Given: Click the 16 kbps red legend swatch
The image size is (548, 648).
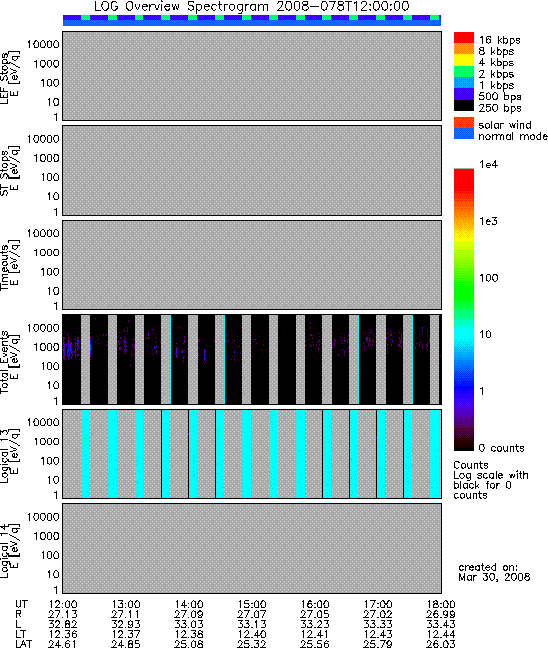Looking at the screenshot, I should [464, 37].
